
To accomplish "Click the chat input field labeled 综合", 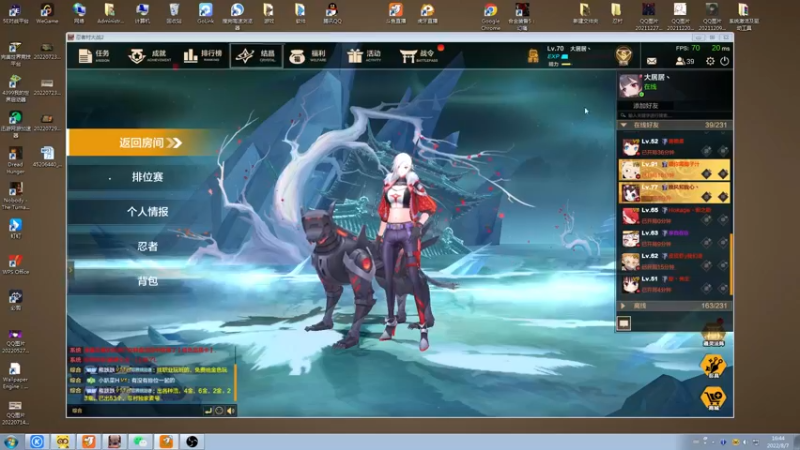I will 135,411.
